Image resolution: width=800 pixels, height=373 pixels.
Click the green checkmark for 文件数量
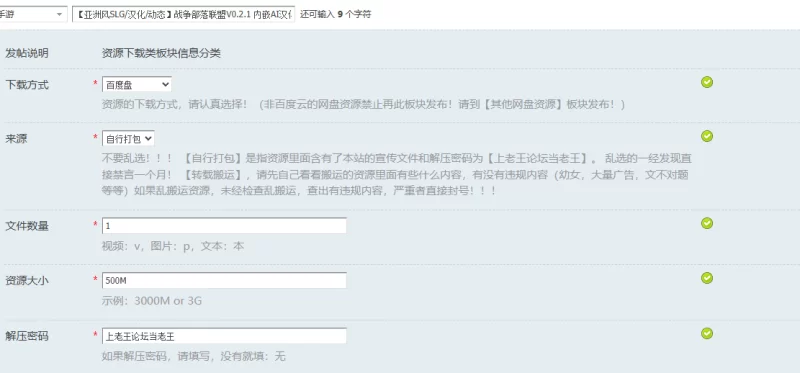click(x=707, y=223)
